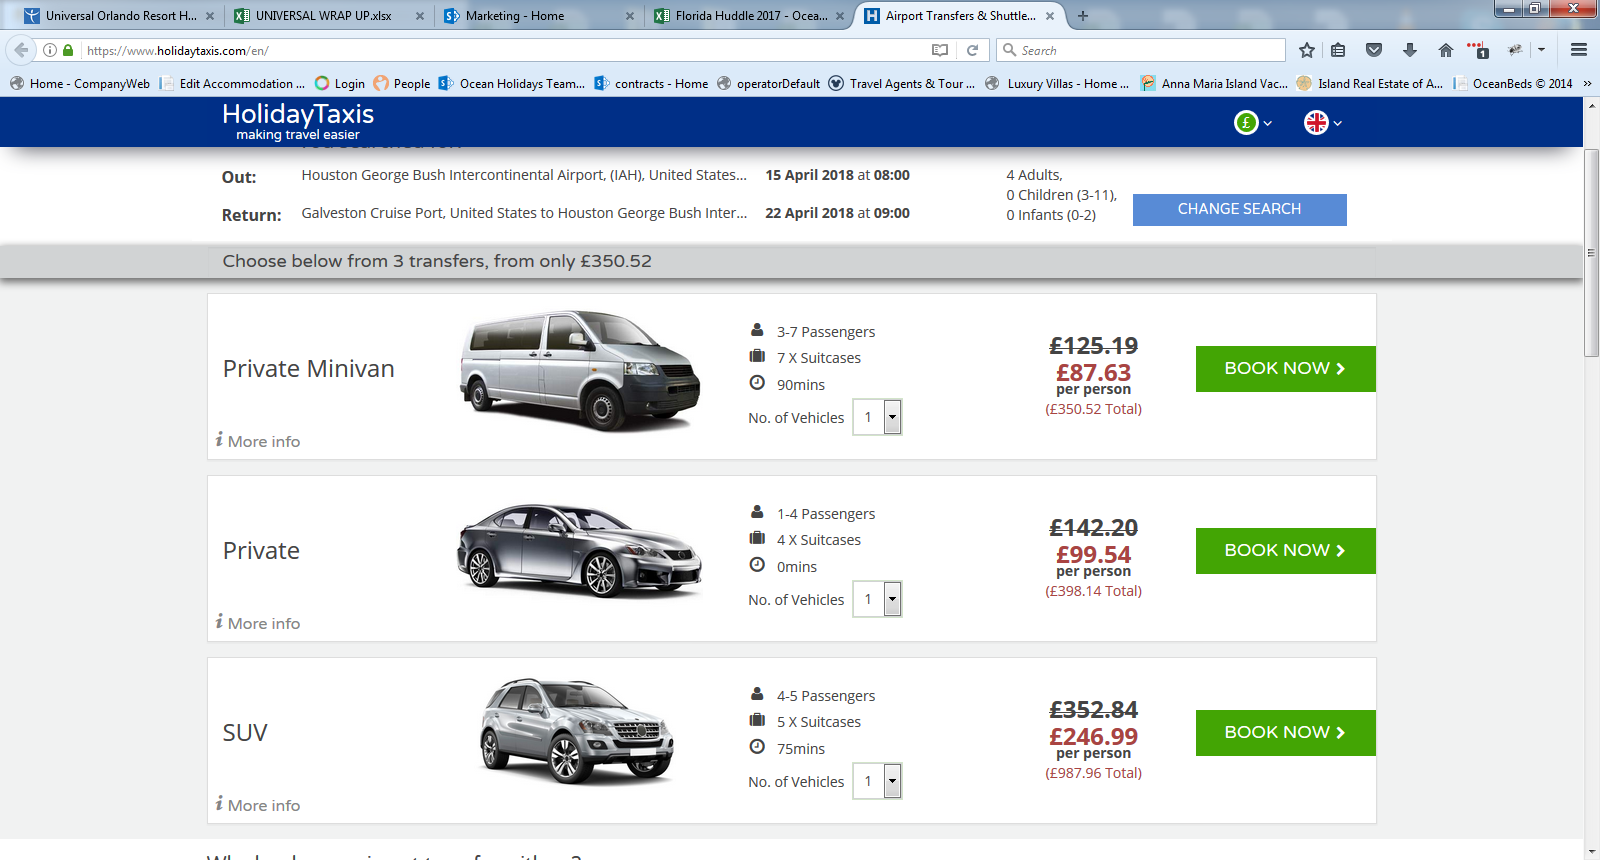Open the Firefox hamburger menu
Screen dimensions: 1600x860
[x=1579, y=50]
